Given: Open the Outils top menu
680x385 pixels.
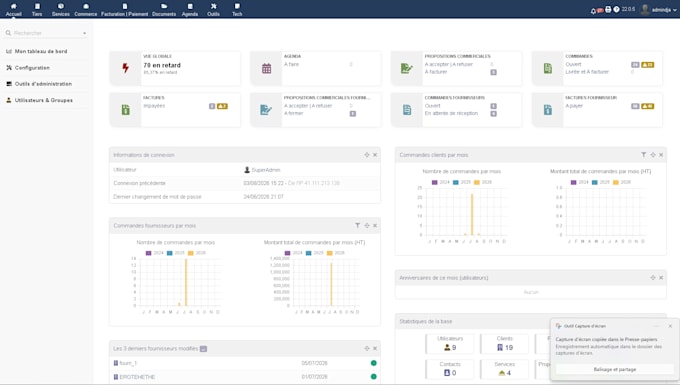Looking at the screenshot, I should [x=213, y=10].
